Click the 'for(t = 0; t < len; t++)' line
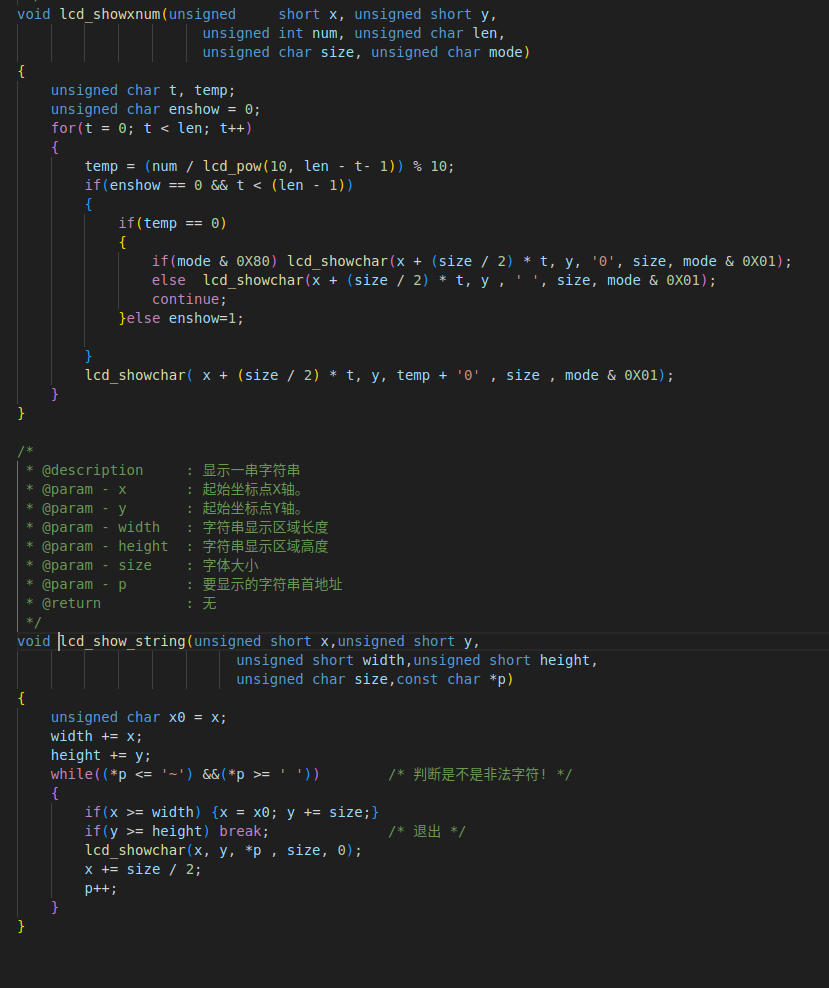The width and height of the screenshot is (829, 988). point(152,128)
